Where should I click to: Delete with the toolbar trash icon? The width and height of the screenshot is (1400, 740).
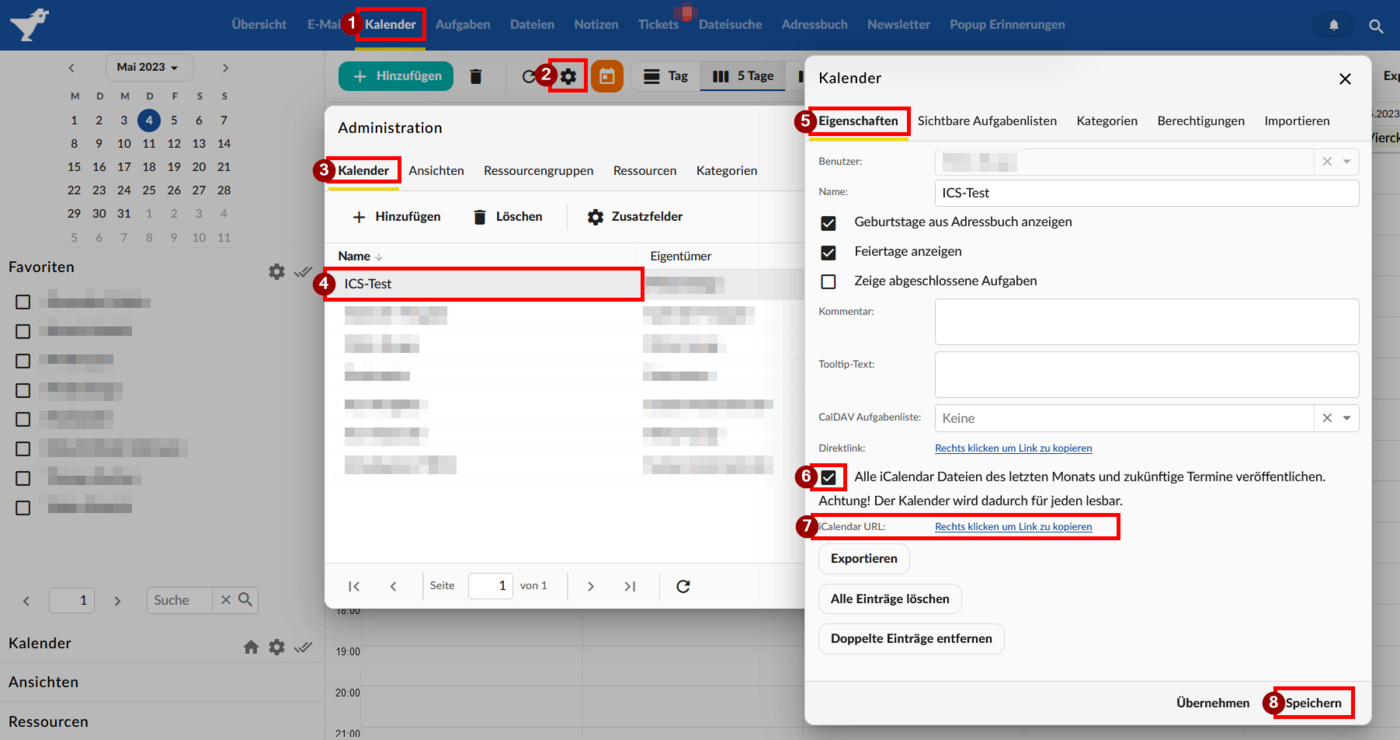(476, 76)
